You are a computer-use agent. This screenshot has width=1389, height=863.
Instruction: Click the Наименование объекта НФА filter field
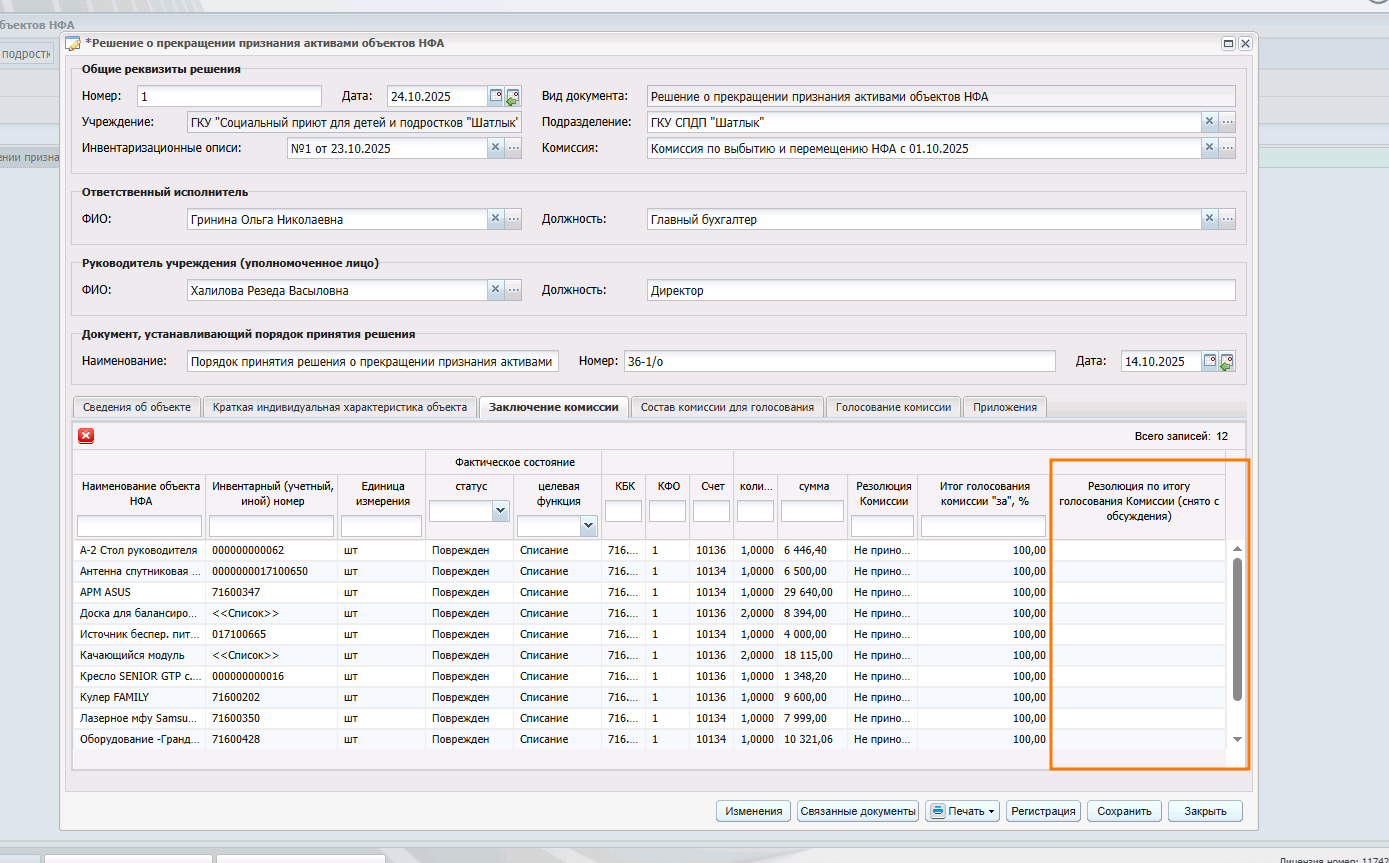[139, 526]
